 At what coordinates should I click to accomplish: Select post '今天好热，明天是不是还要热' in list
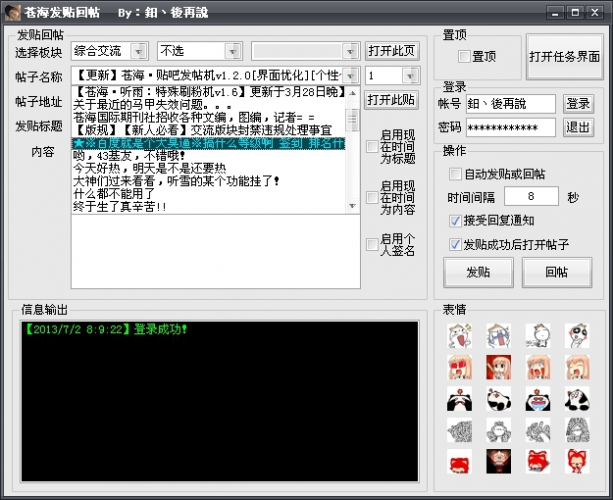coord(210,169)
